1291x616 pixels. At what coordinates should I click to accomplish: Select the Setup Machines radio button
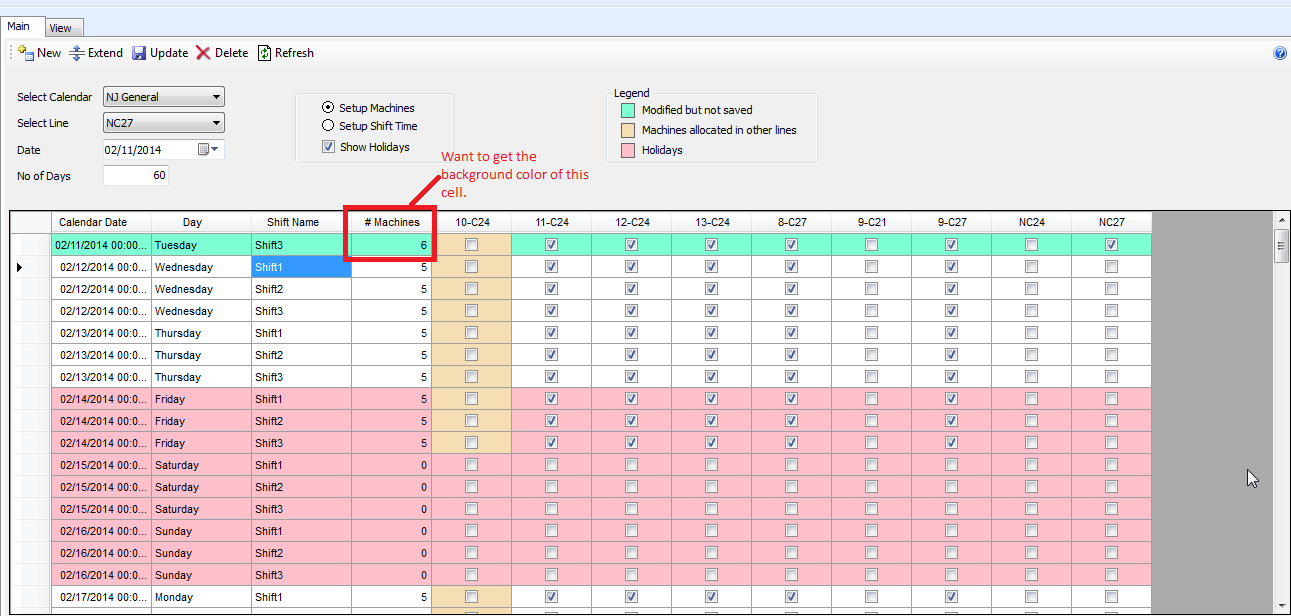[x=328, y=108]
